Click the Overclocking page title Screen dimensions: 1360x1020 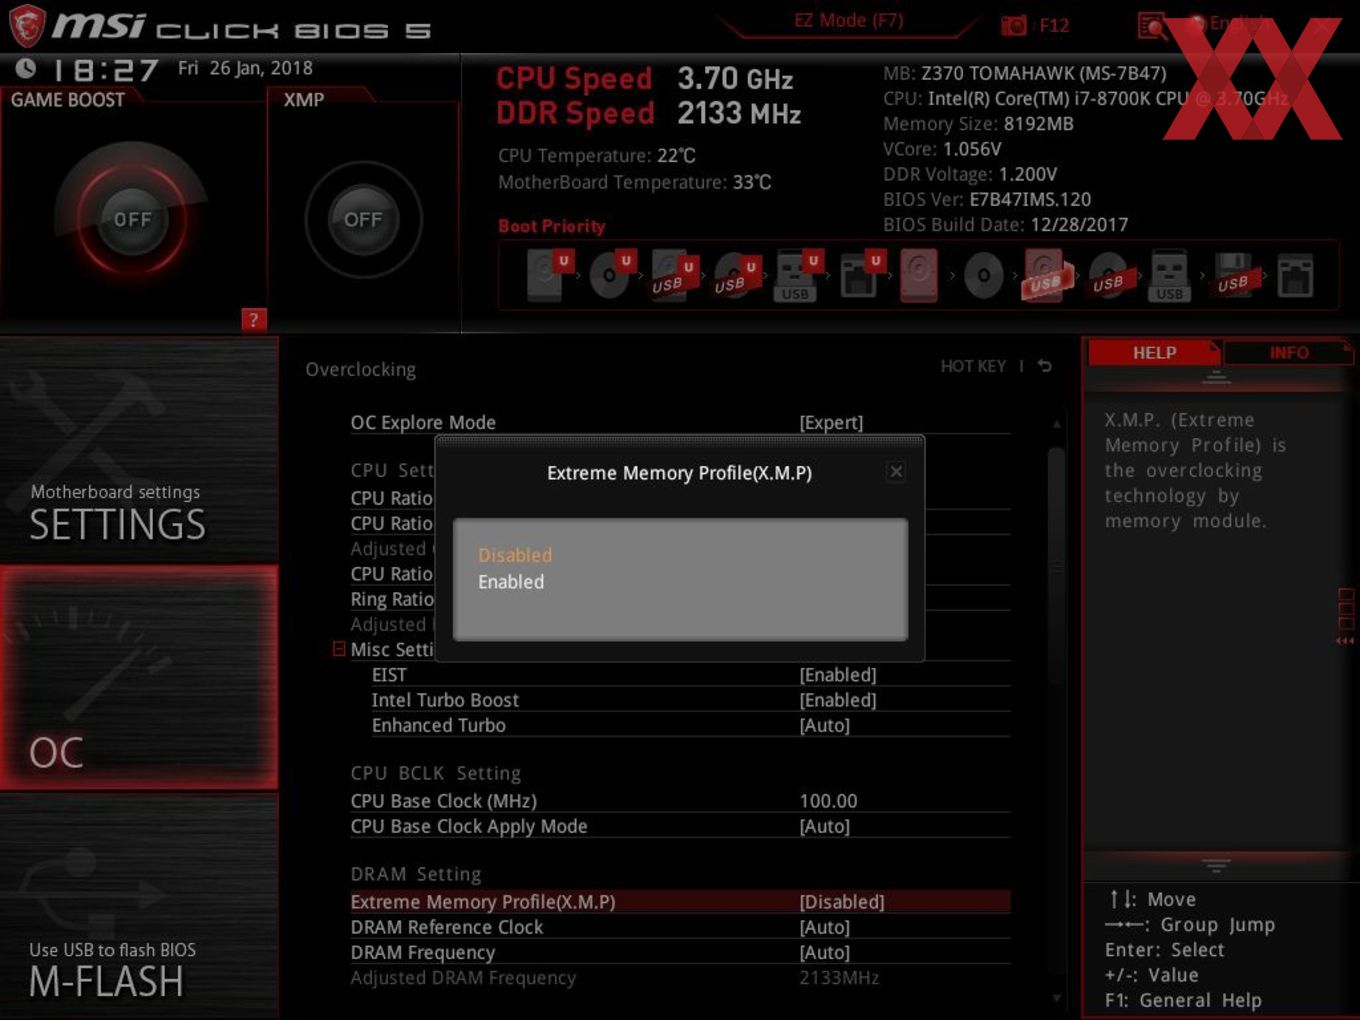point(360,369)
